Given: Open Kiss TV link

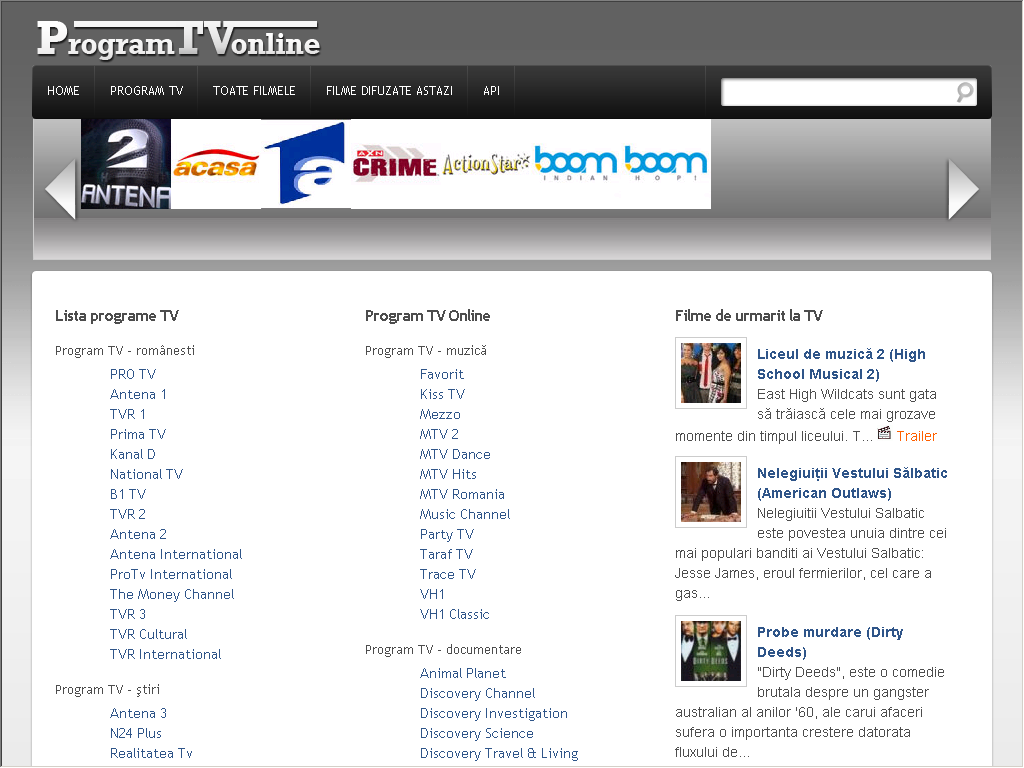Looking at the screenshot, I should 442,394.
